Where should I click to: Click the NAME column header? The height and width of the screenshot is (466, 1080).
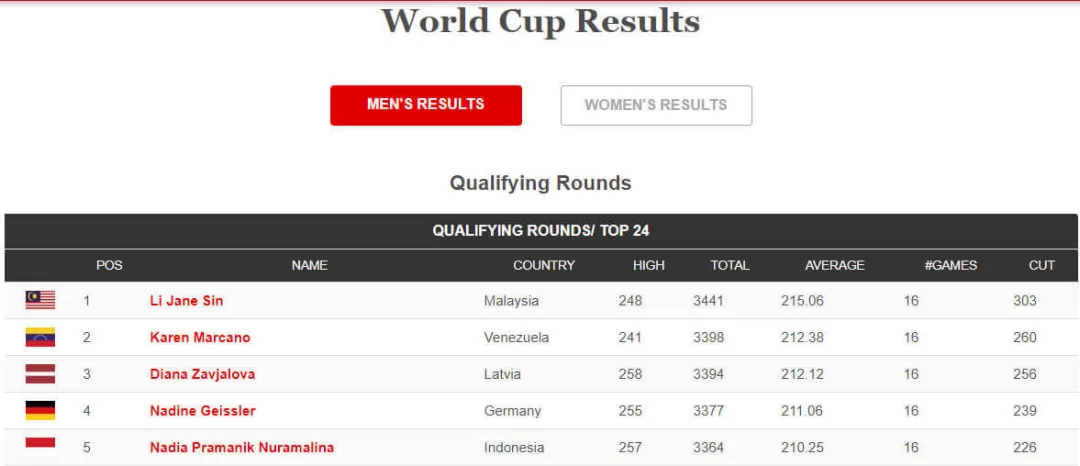point(310,265)
